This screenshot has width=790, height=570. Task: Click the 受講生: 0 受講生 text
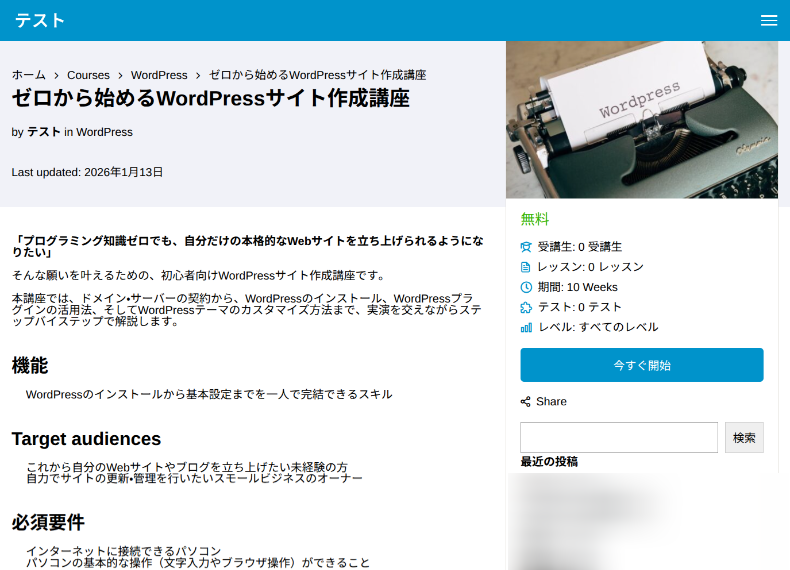click(579, 246)
